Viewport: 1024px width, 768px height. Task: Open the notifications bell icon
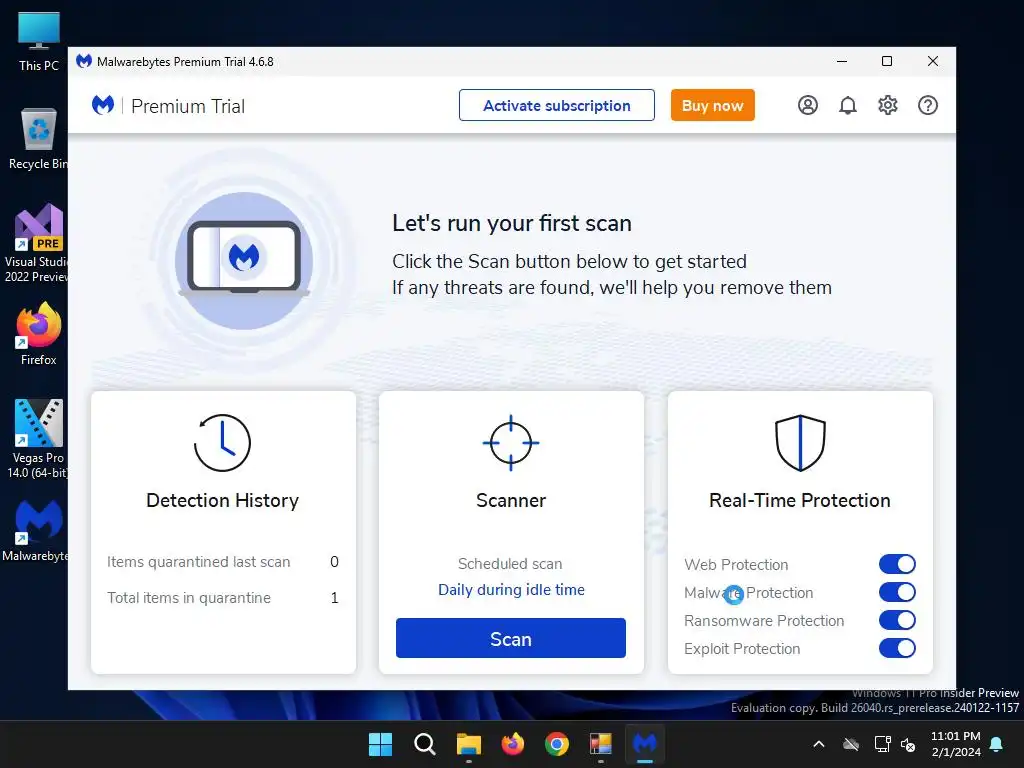[x=848, y=105]
